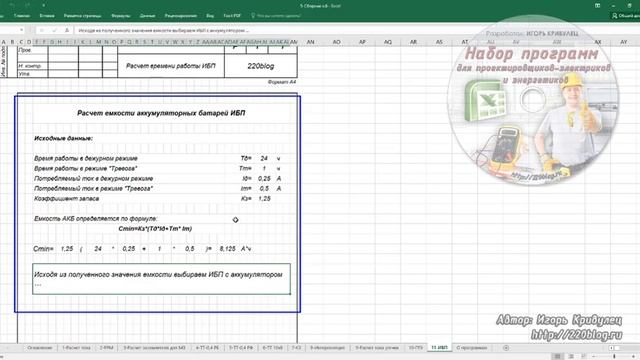640x360 pixels.
Task: Switch to Page Layout view icon
Action: point(571,356)
